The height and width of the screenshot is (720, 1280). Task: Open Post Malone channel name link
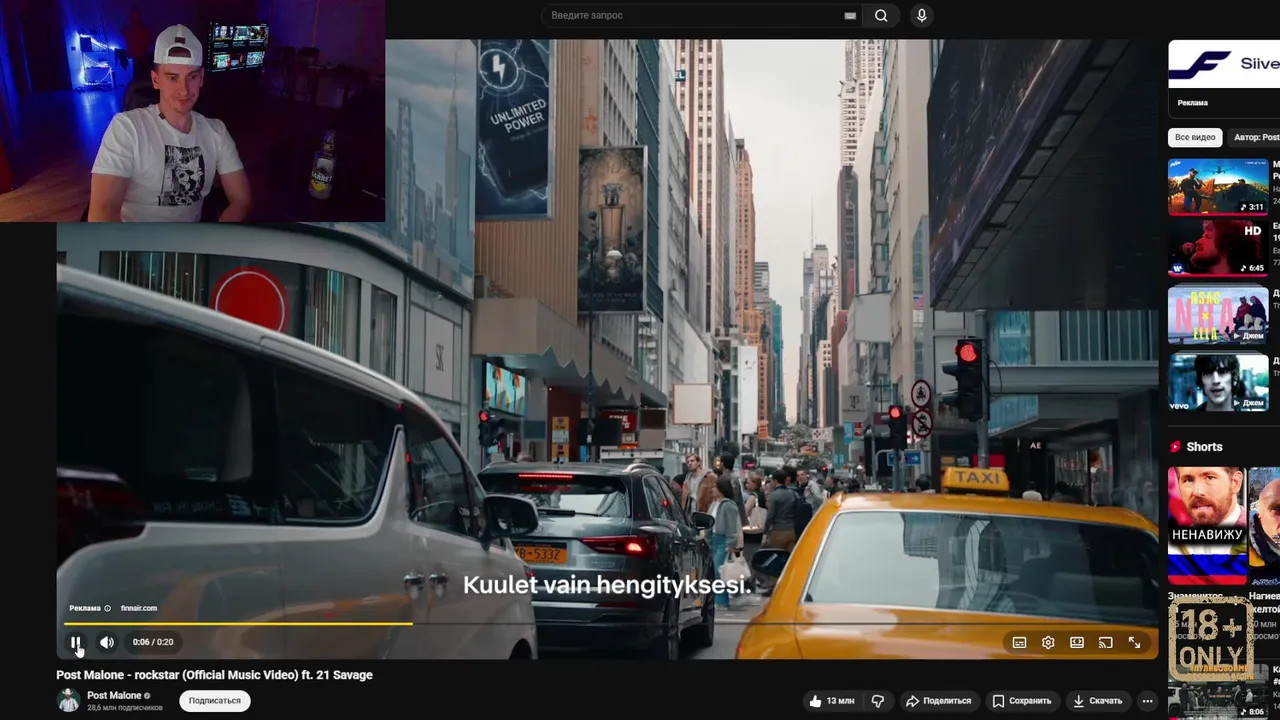[x=114, y=695]
